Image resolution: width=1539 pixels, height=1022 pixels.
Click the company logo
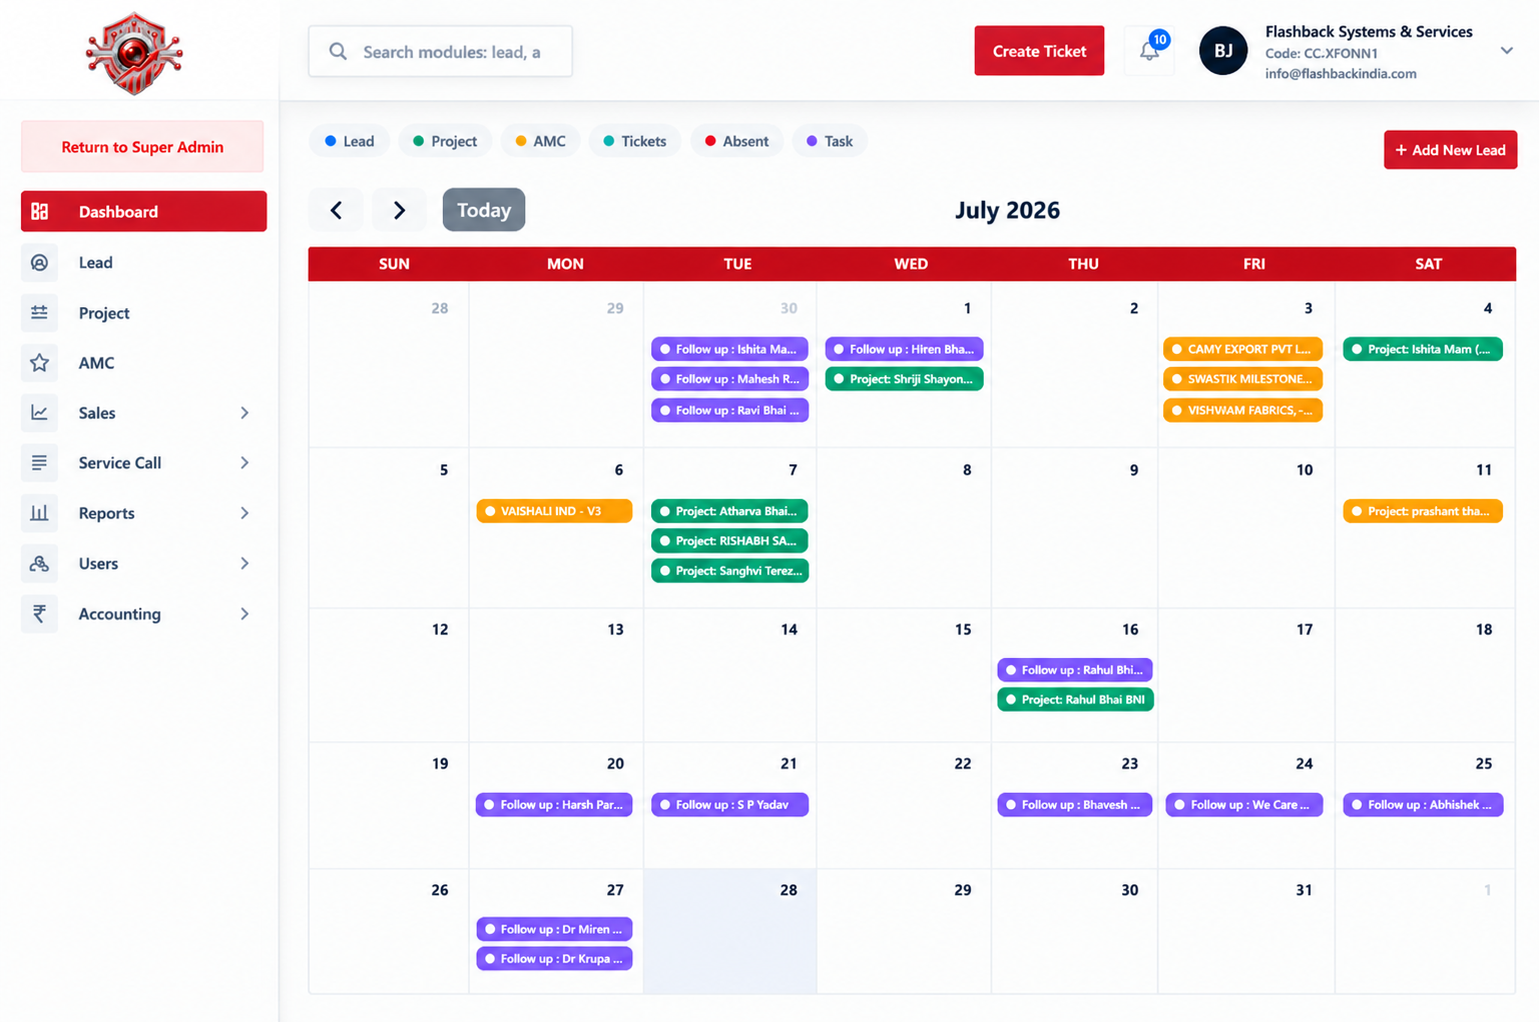click(134, 53)
